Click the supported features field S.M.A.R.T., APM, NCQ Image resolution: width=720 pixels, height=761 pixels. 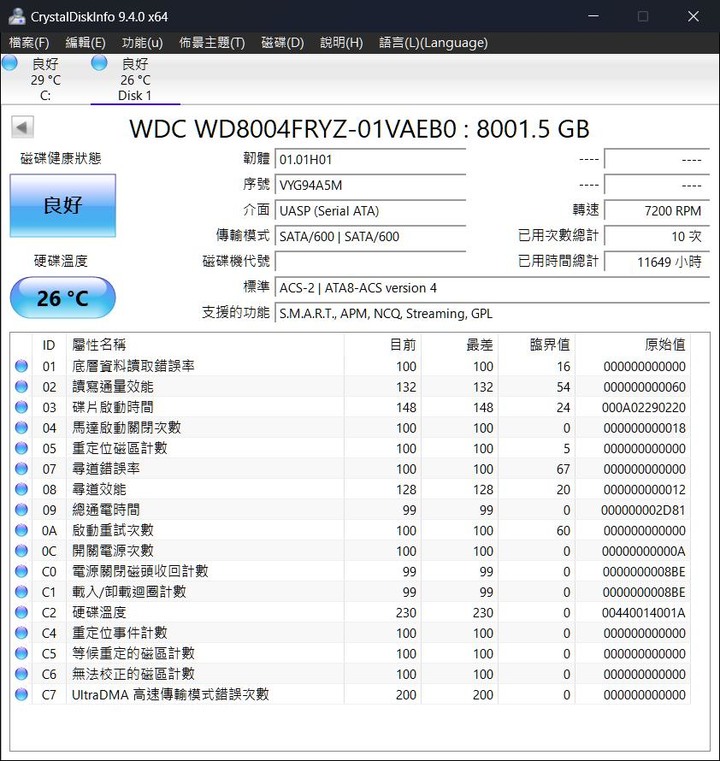click(492, 314)
